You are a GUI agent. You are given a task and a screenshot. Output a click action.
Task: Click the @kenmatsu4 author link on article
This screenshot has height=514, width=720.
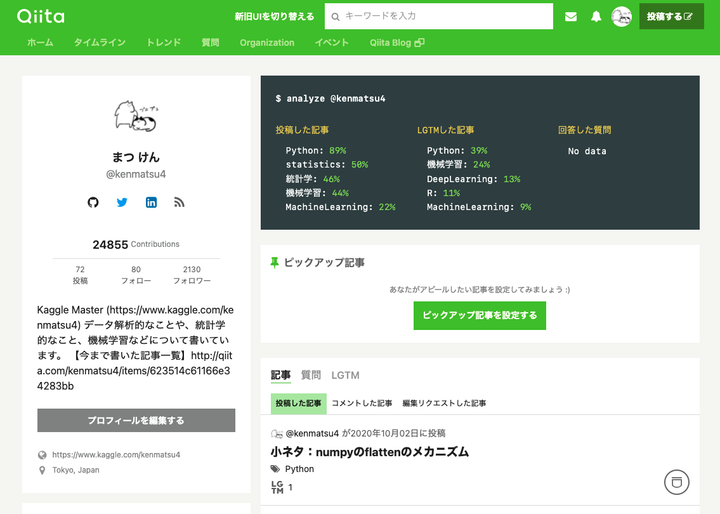point(312,433)
